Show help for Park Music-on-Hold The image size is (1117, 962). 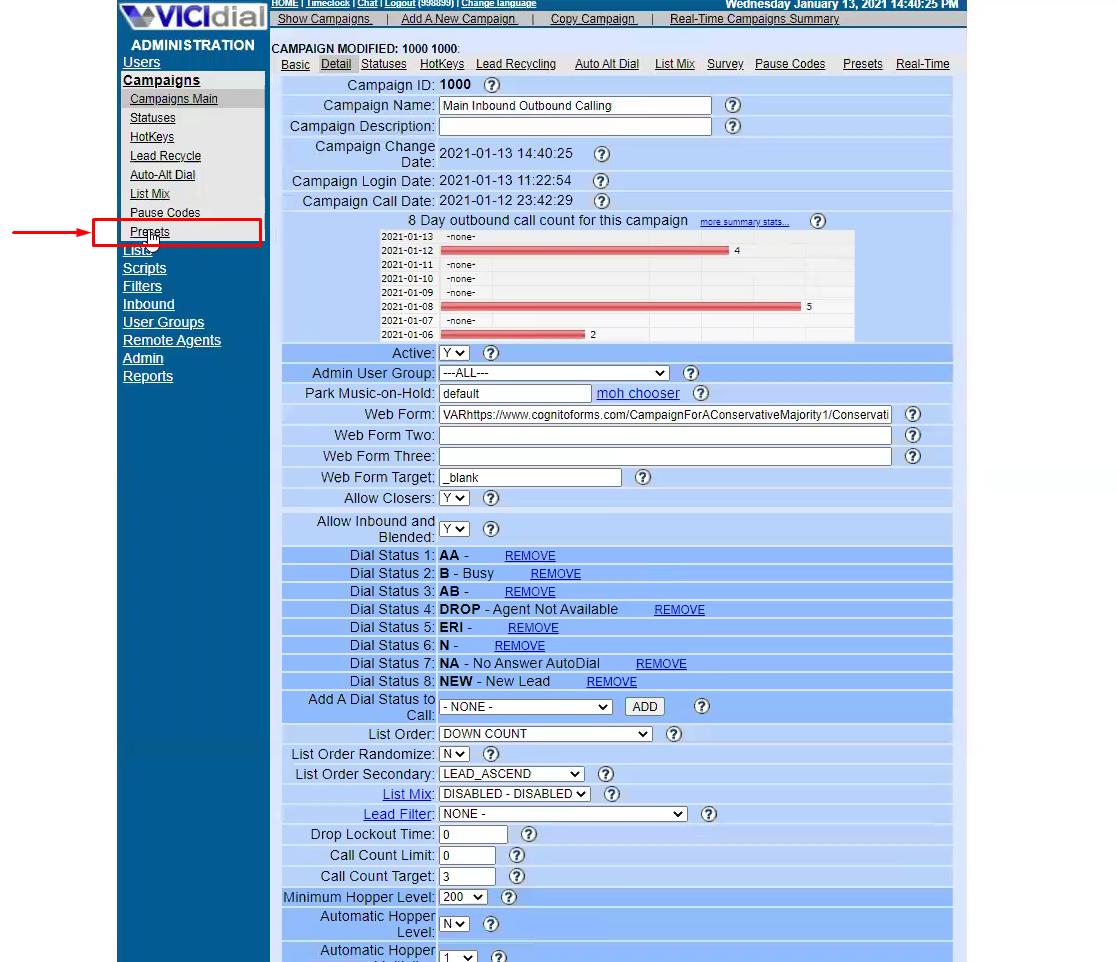[701, 393]
